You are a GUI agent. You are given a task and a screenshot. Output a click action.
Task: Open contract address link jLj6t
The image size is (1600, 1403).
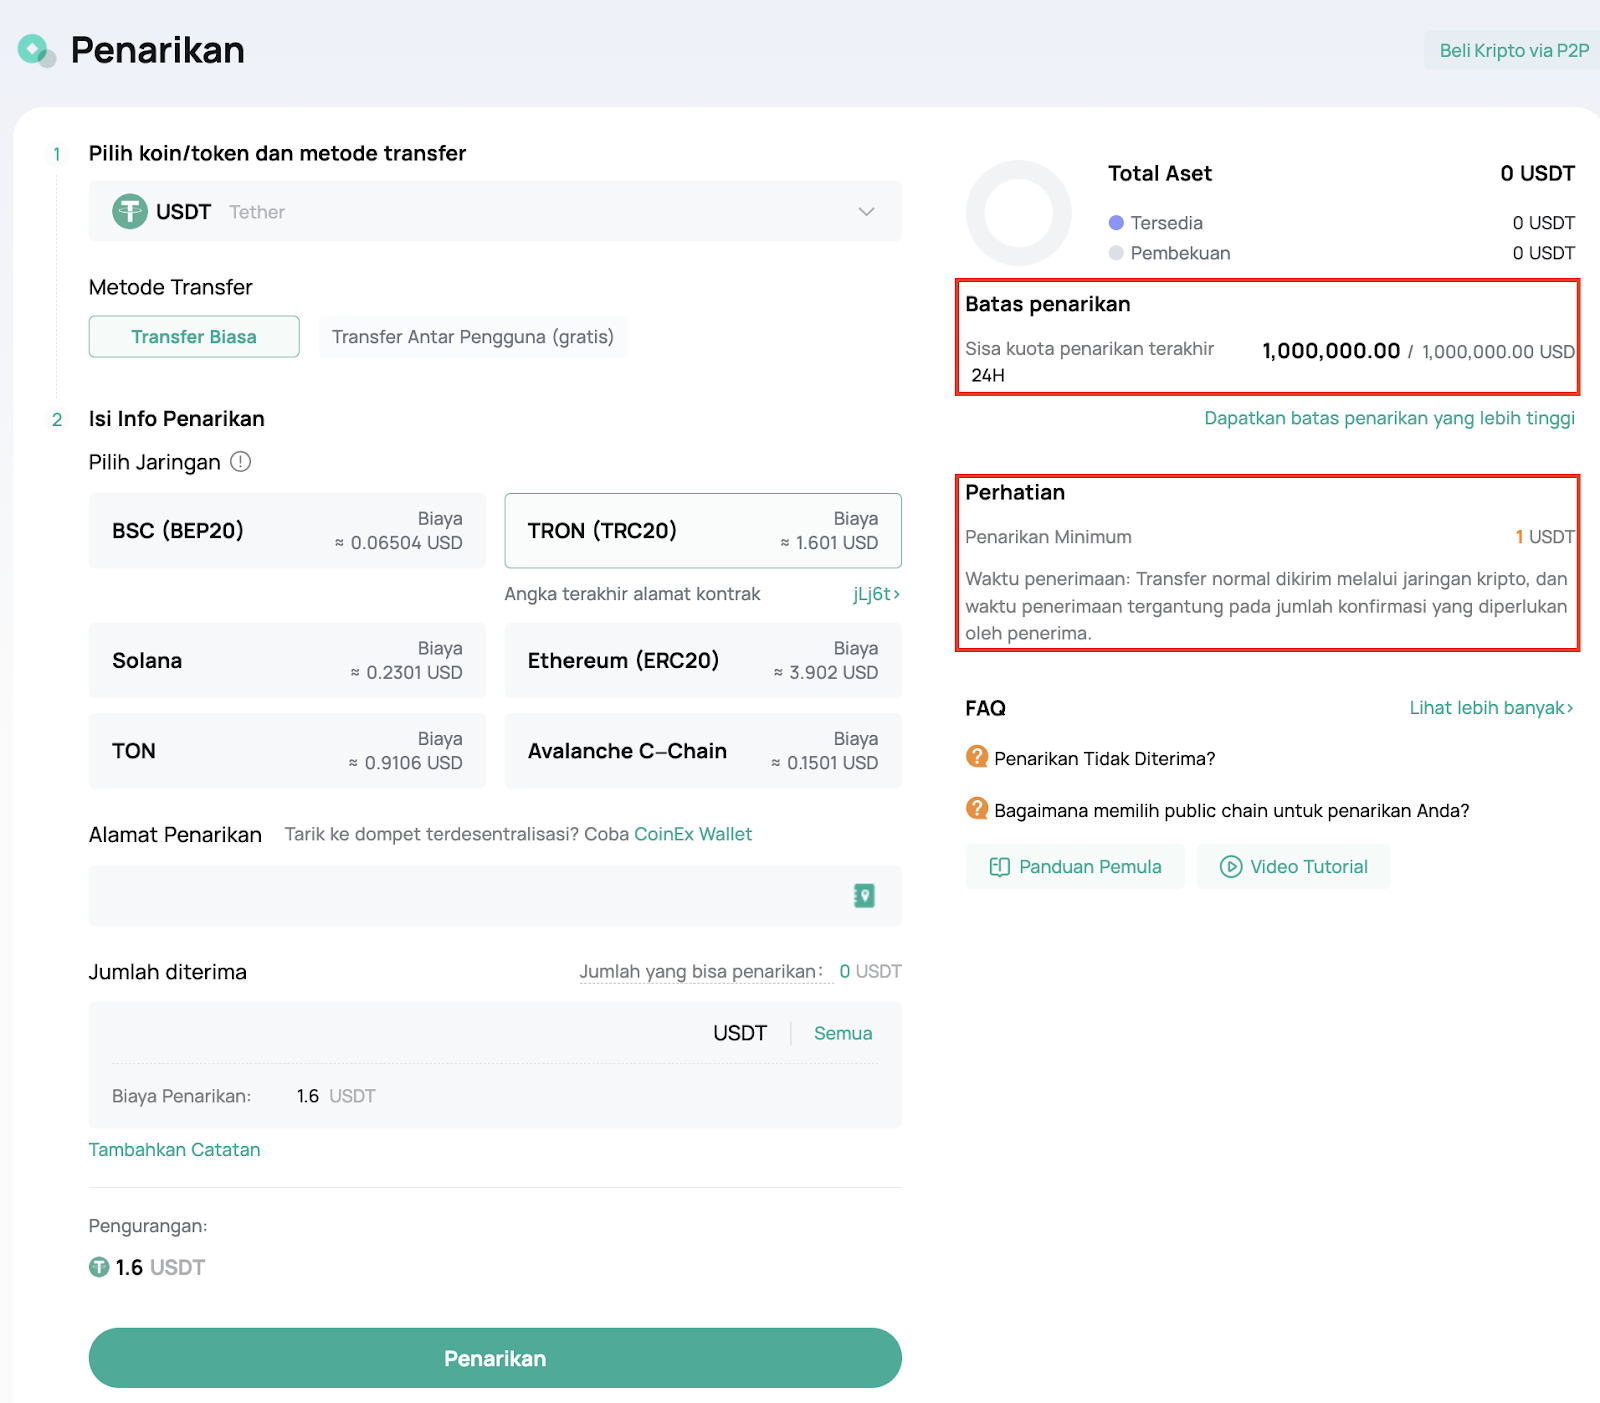[x=876, y=594]
